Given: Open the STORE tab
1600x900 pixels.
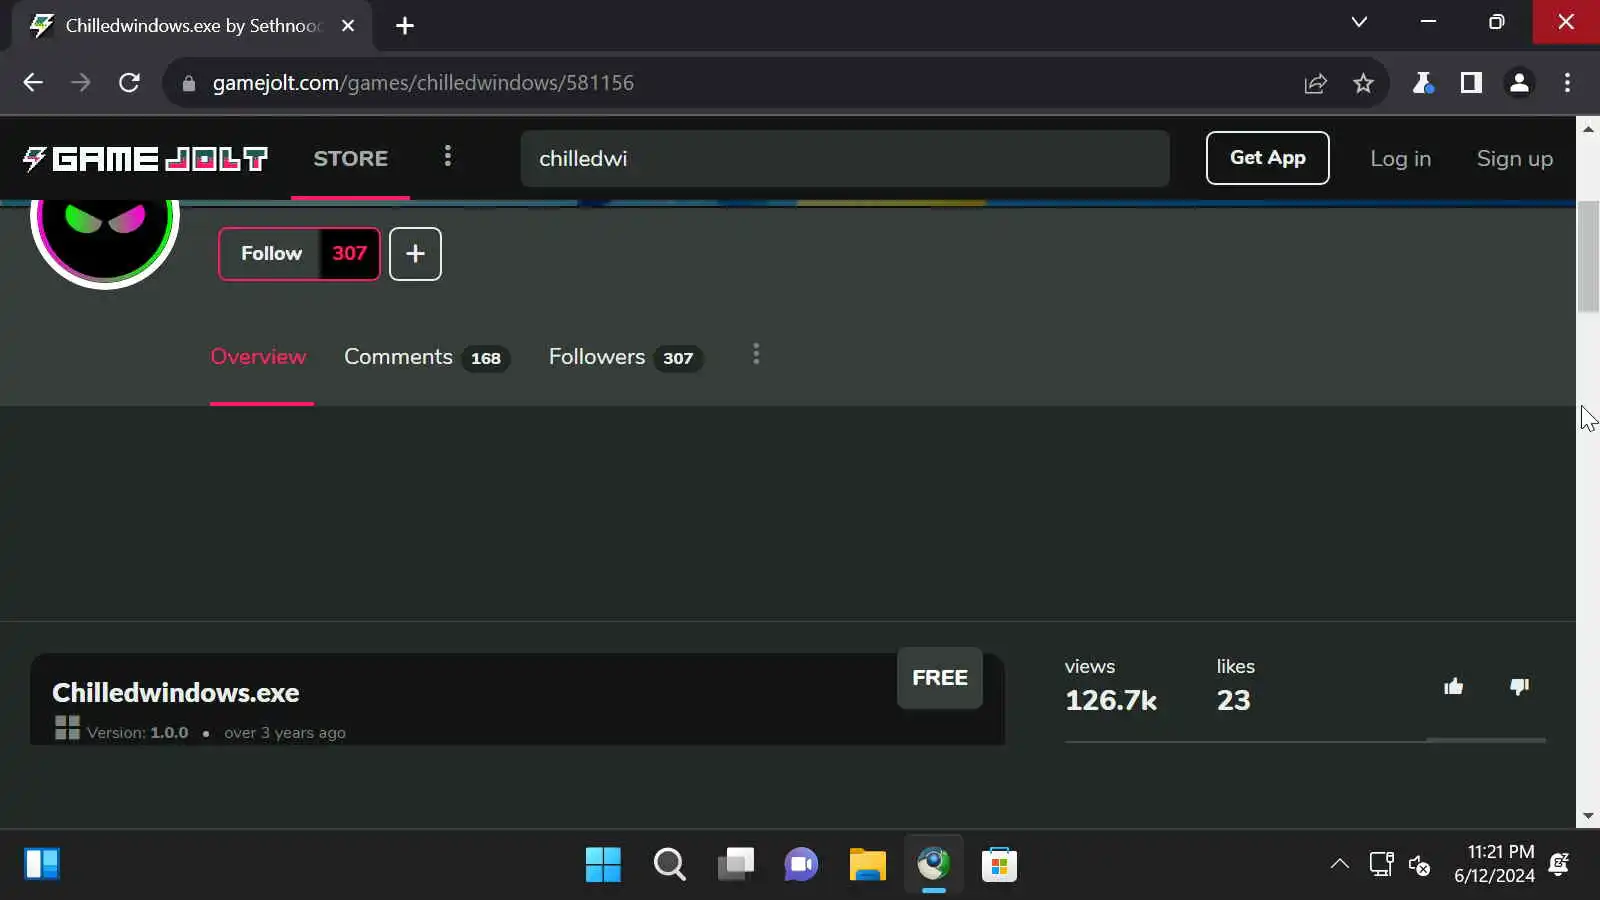Looking at the screenshot, I should point(350,158).
